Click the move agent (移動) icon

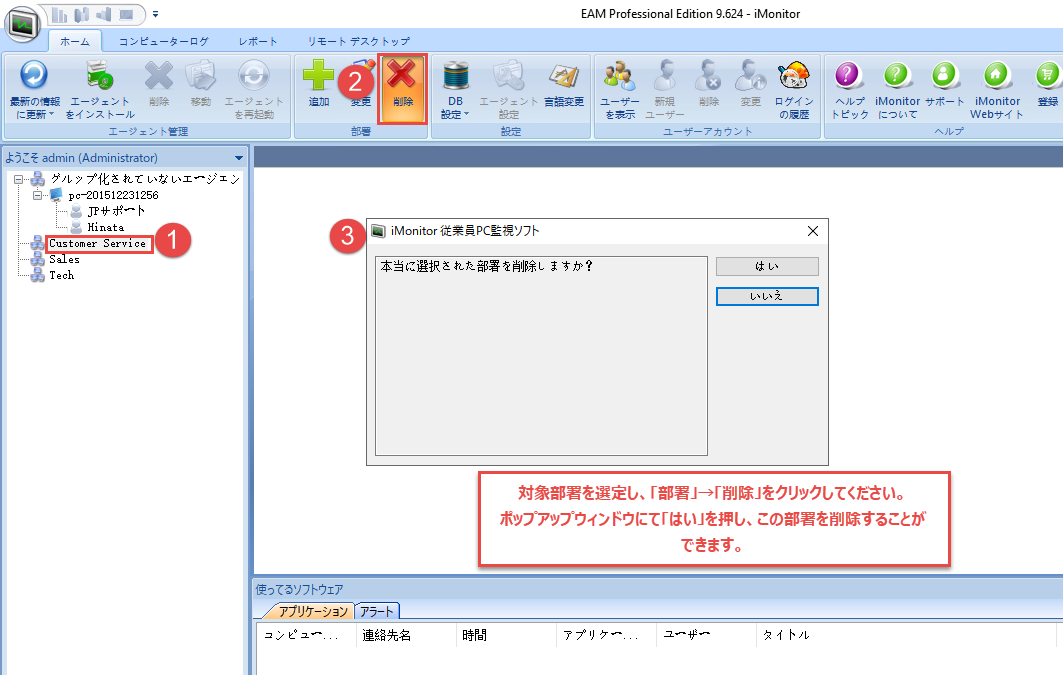201,76
